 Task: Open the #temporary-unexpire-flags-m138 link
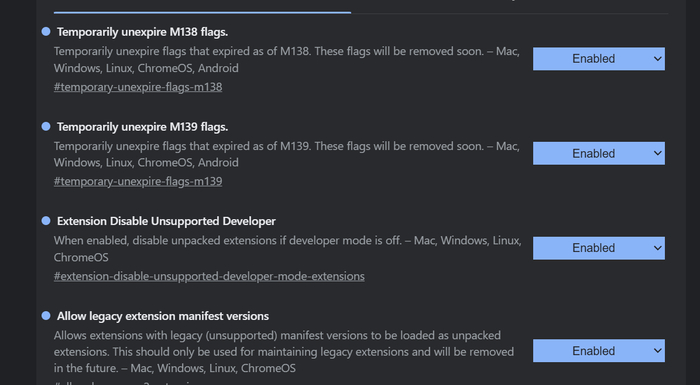click(138, 87)
